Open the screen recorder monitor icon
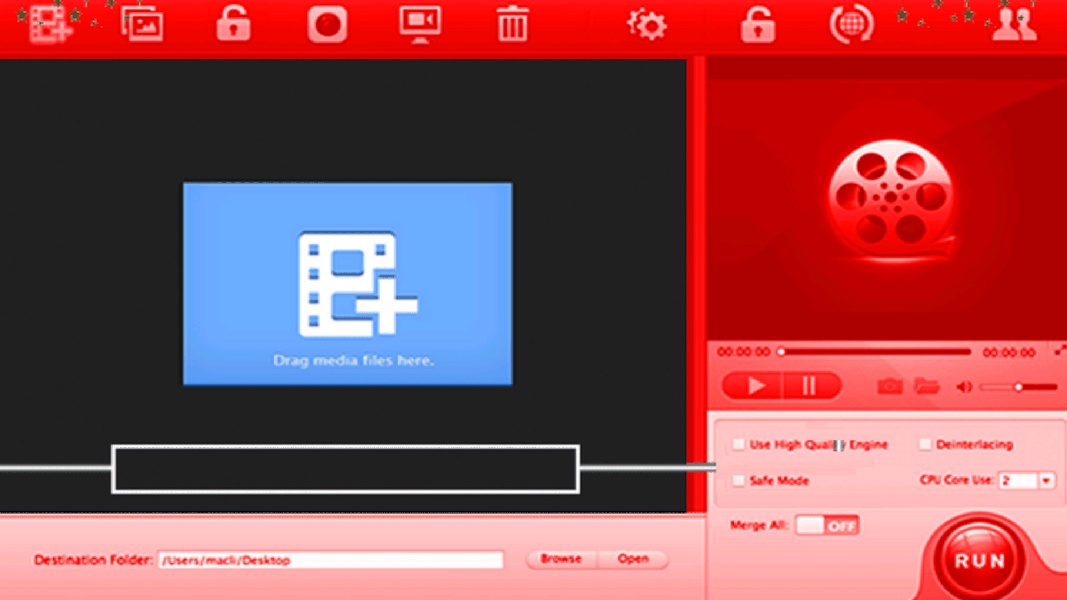Viewport: 1067px width, 600px height. coord(420,25)
